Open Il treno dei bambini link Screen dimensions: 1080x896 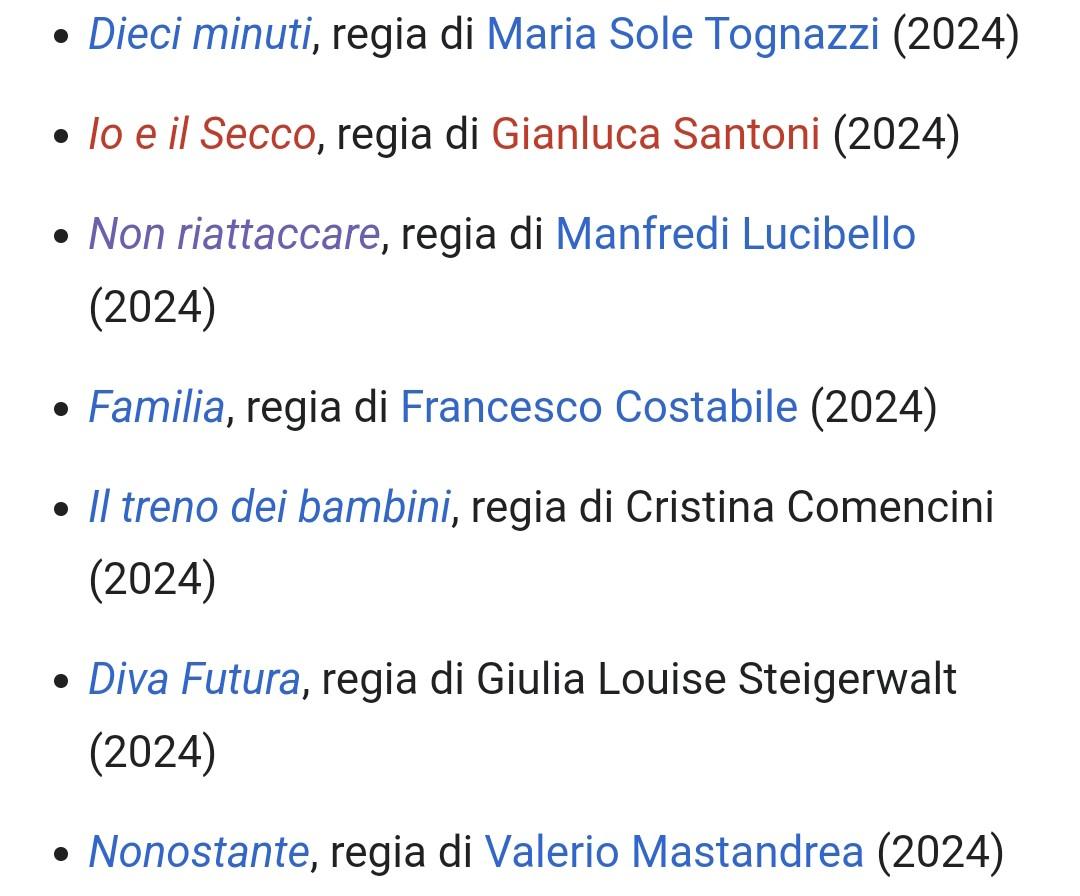click(x=269, y=506)
